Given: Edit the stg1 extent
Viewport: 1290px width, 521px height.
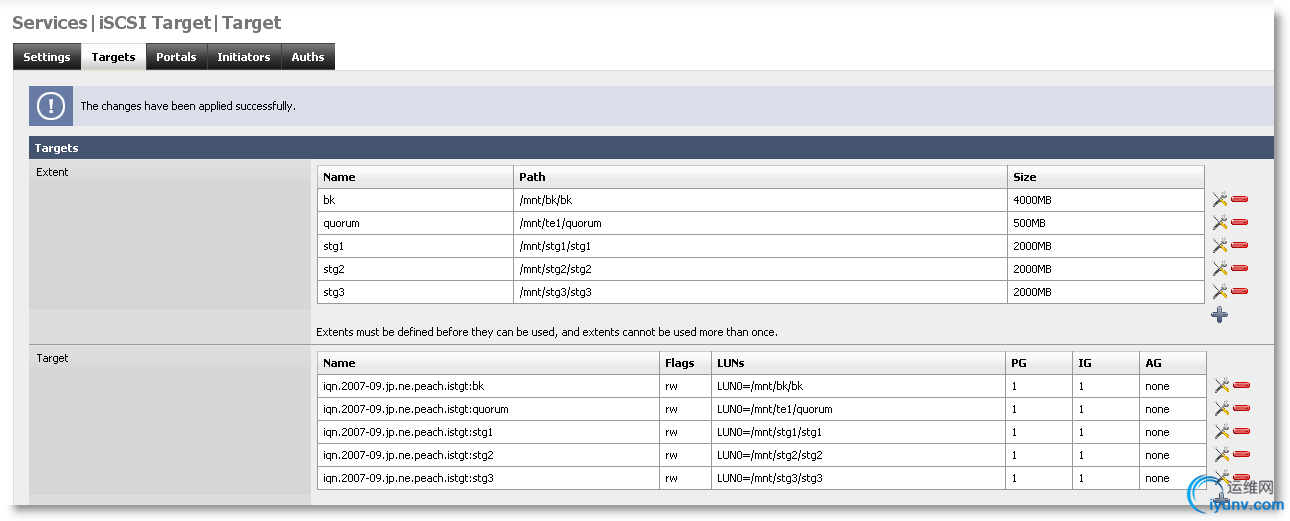Looking at the screenshot, I should pos(1219,246).
